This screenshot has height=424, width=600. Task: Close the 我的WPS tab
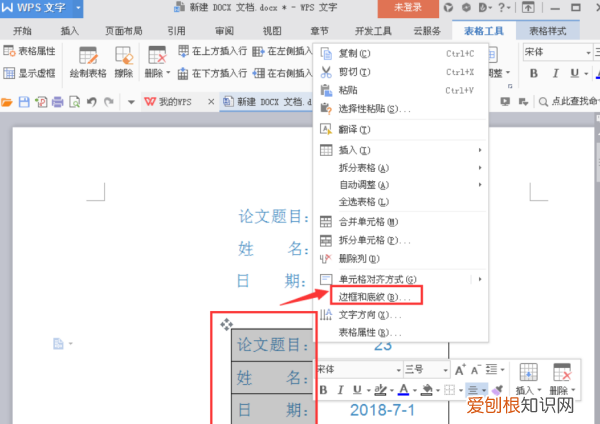tap(211, 102)
